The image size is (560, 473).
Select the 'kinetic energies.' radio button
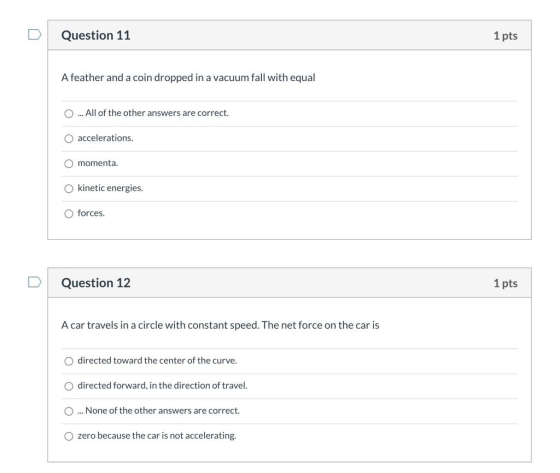(69, 189)
